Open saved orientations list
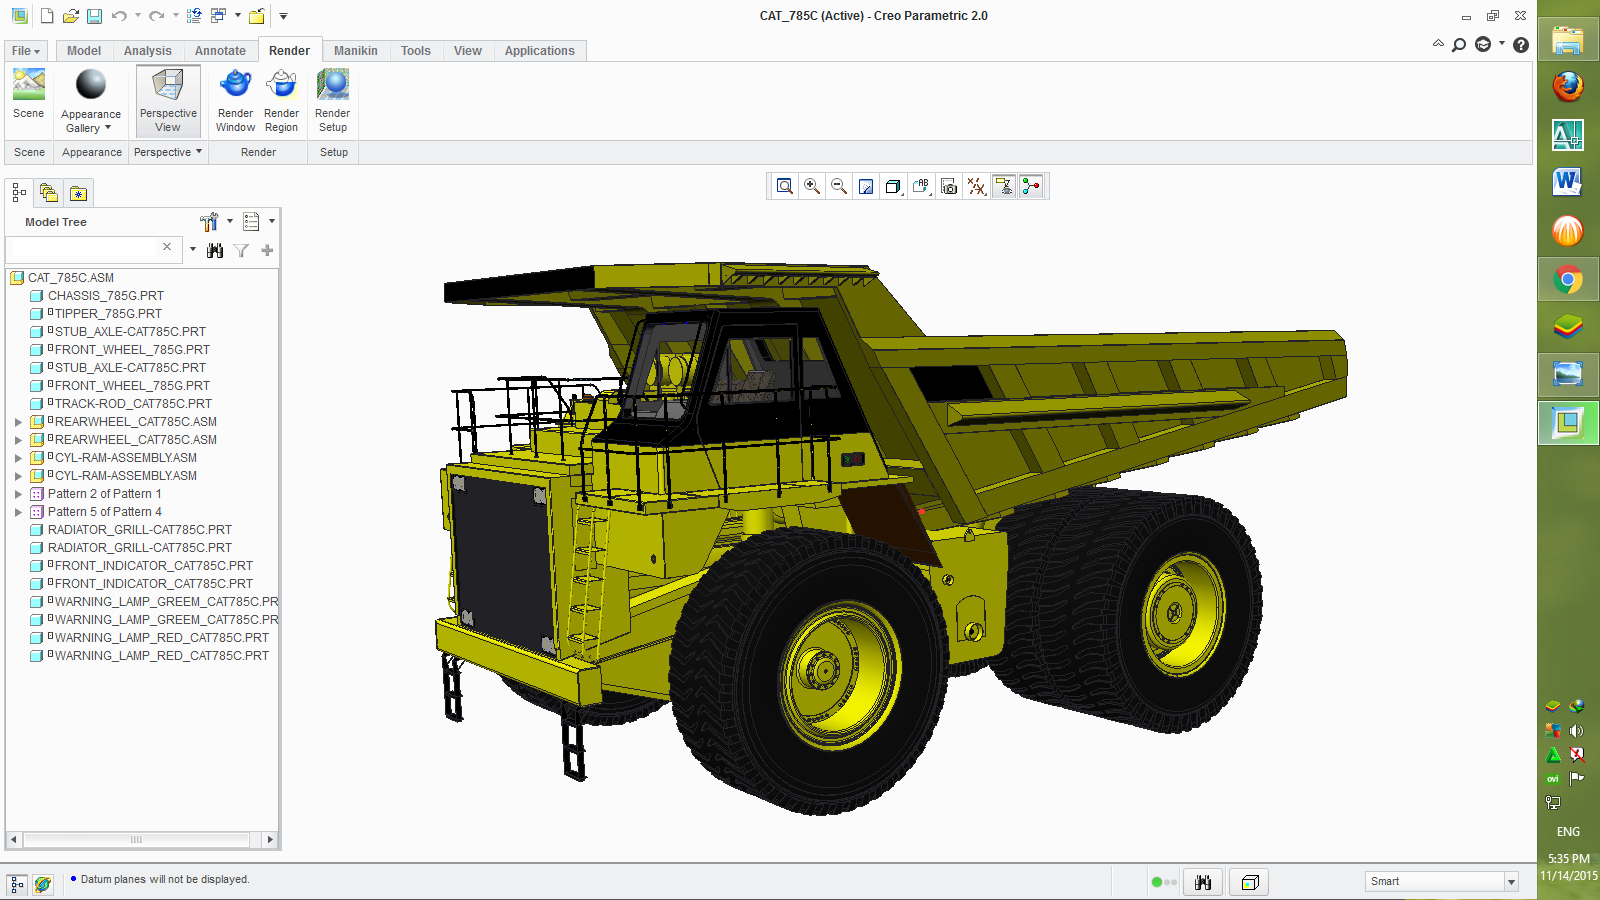 [921, 186]
